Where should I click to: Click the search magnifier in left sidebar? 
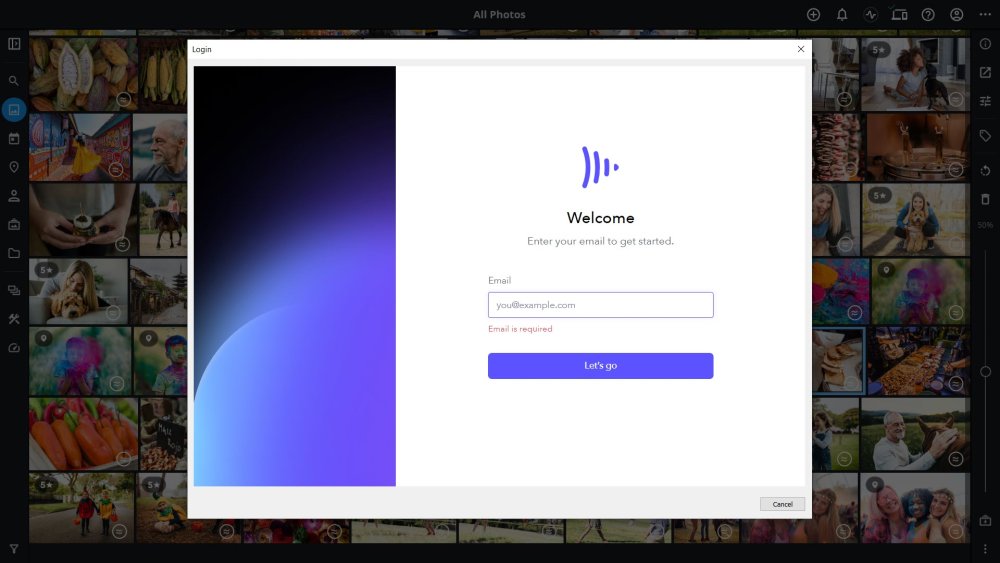14,81
